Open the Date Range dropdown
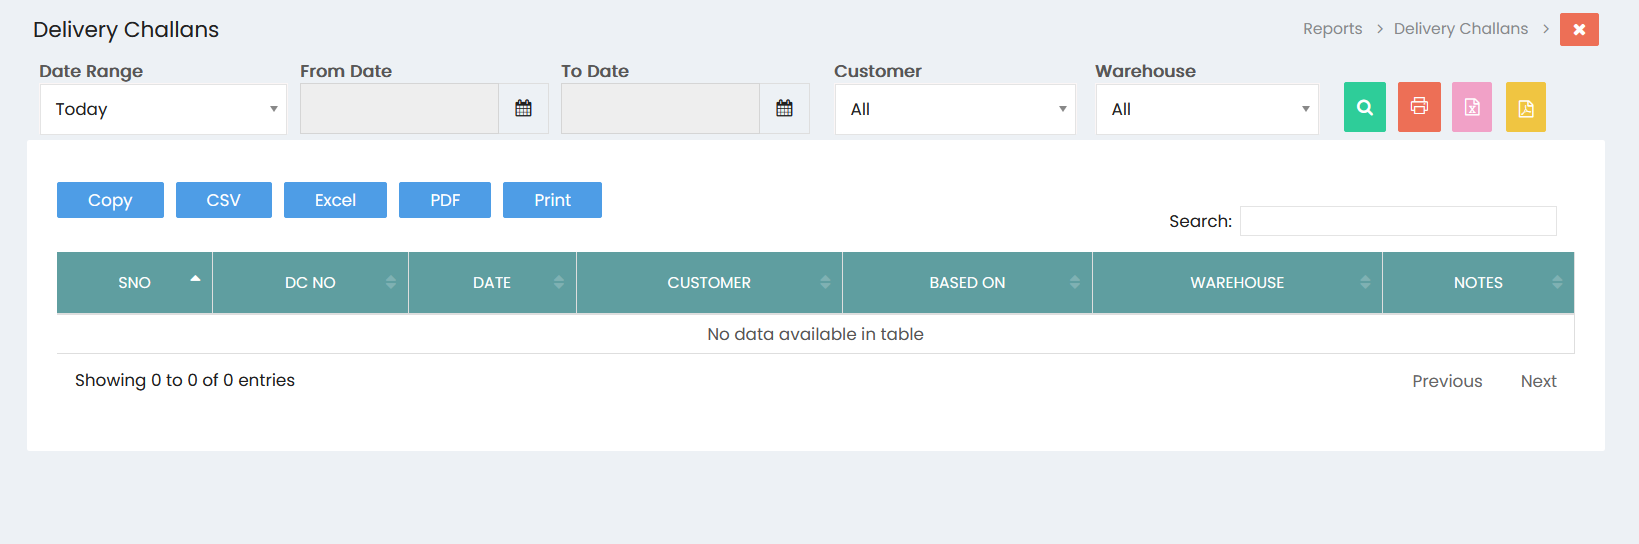 point(163,109)
